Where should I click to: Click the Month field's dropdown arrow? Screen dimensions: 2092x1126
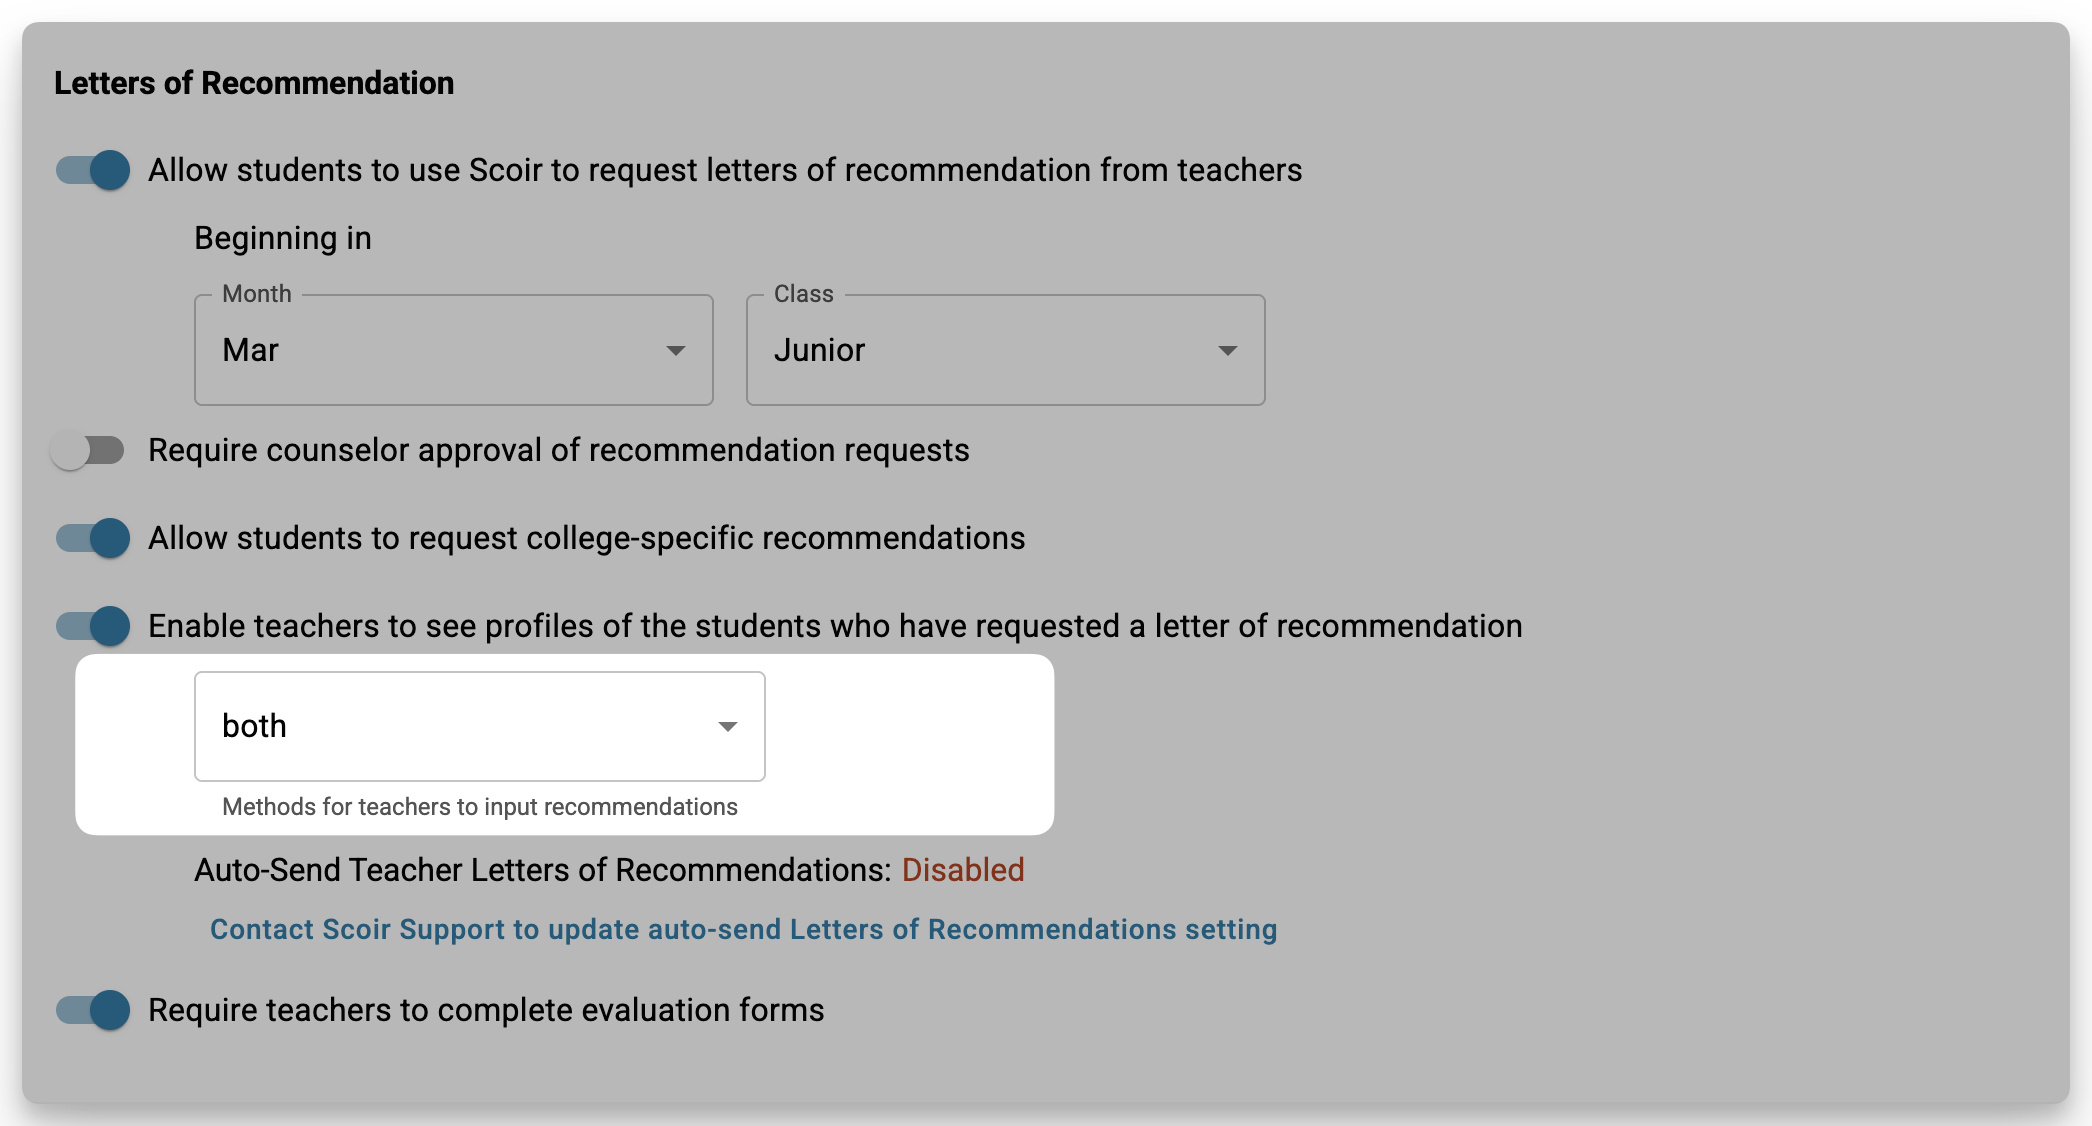pos(676,350)
